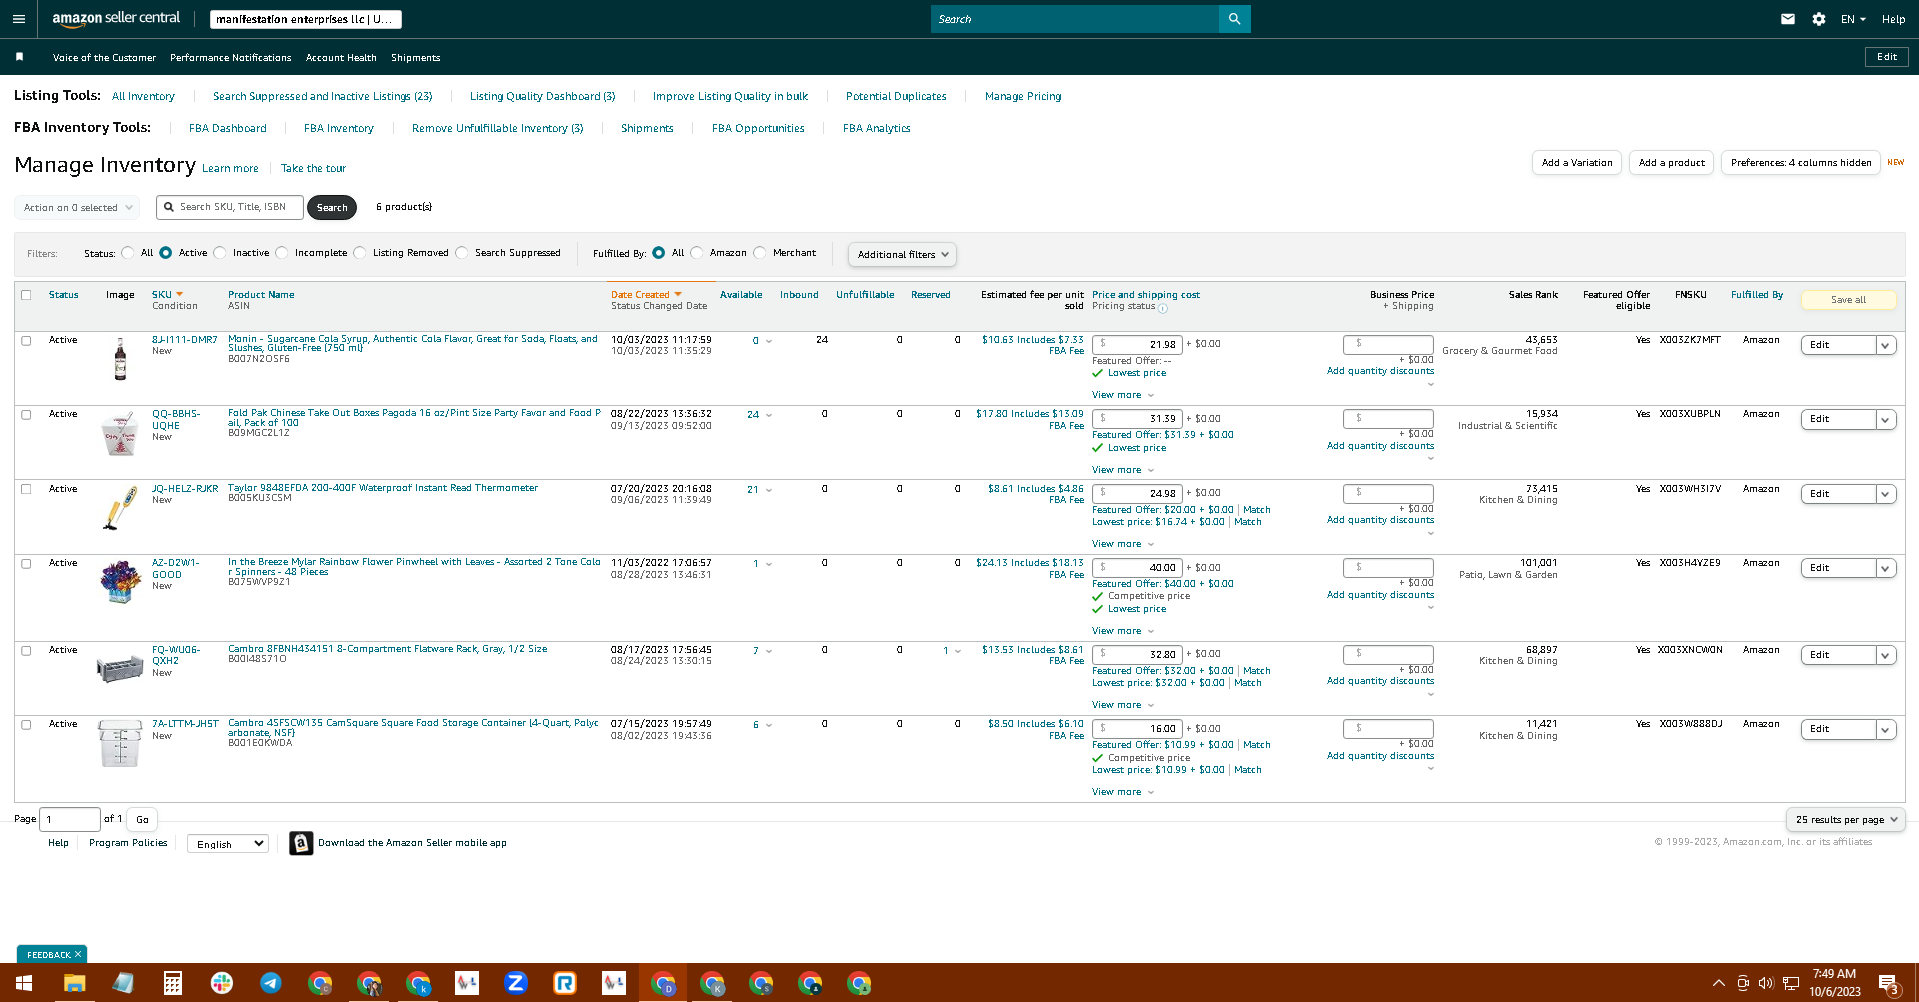Click the page number input field
Screen dimensions: 1919x1002
pyautogui.click(x=70, y=819)
